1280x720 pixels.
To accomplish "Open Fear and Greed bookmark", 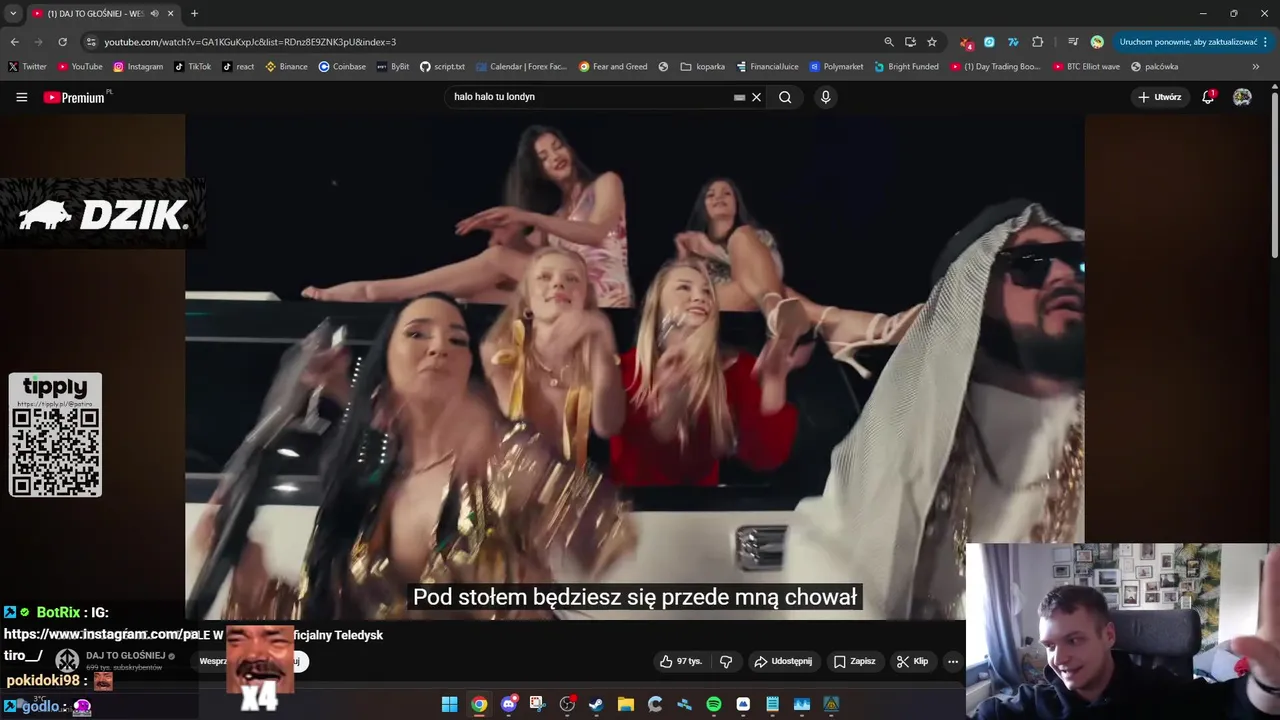I will pos(613,67).
